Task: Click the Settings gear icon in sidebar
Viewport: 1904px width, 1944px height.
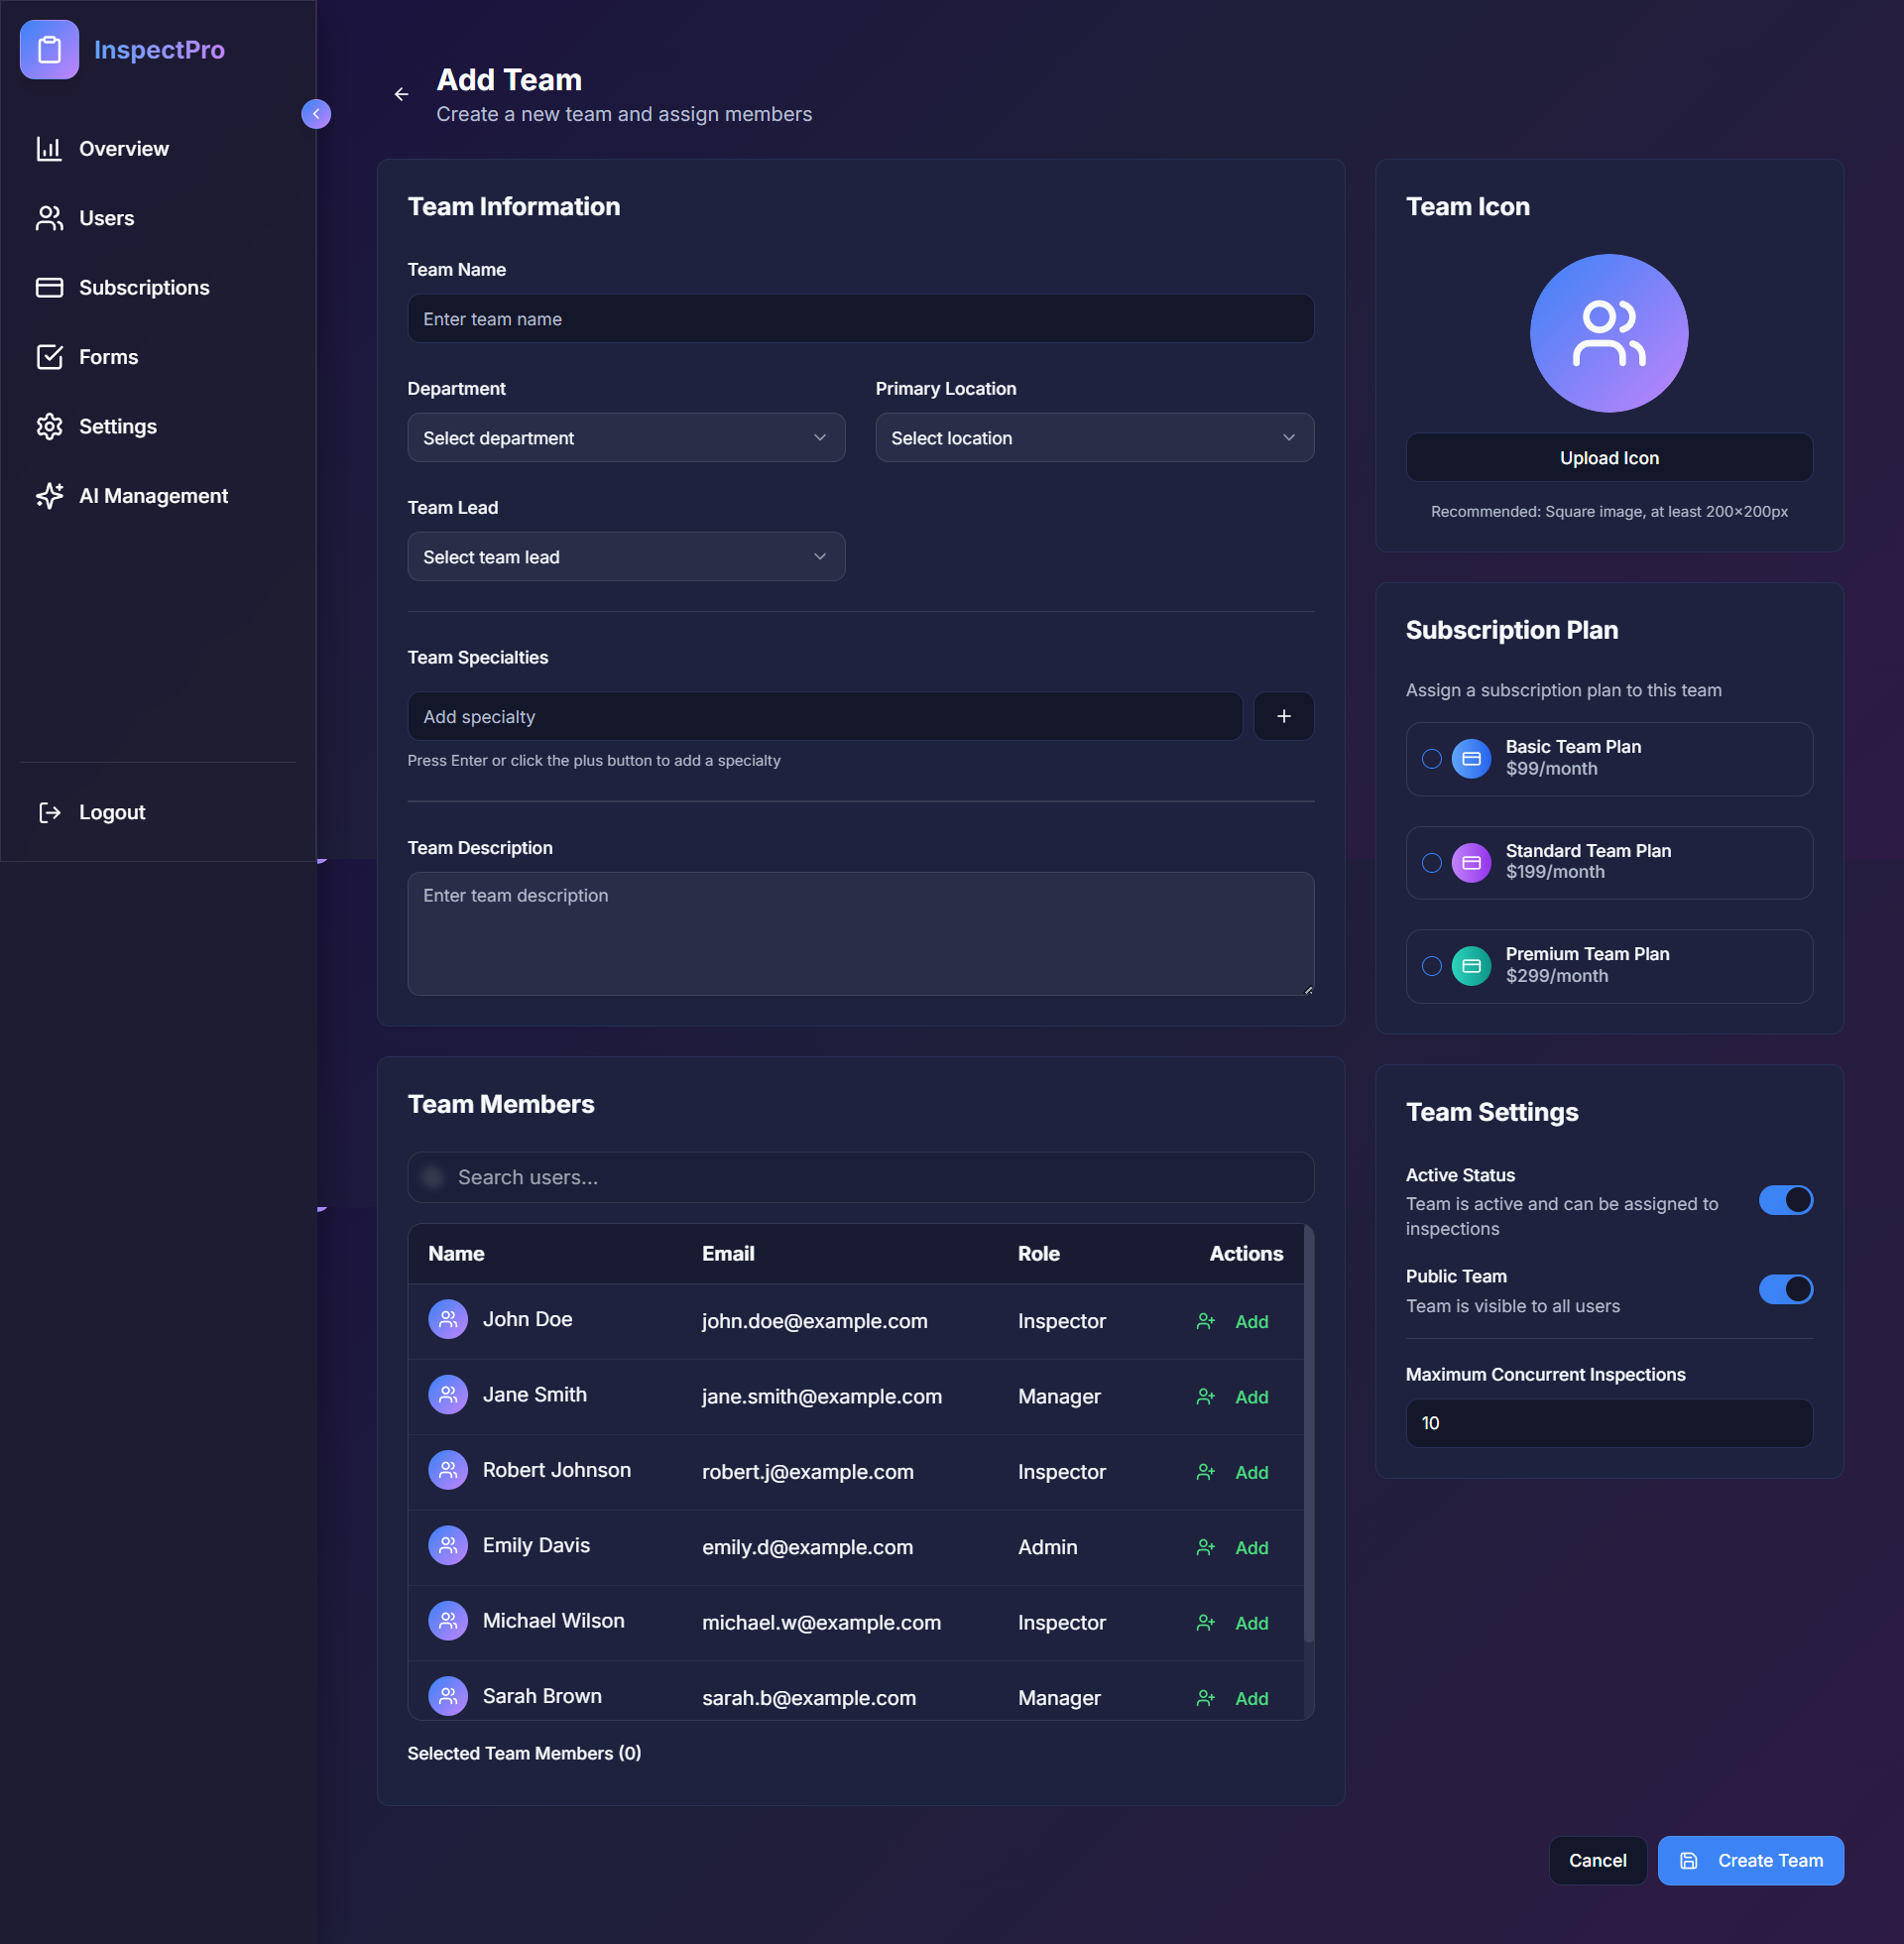Action: click(49, 427)
